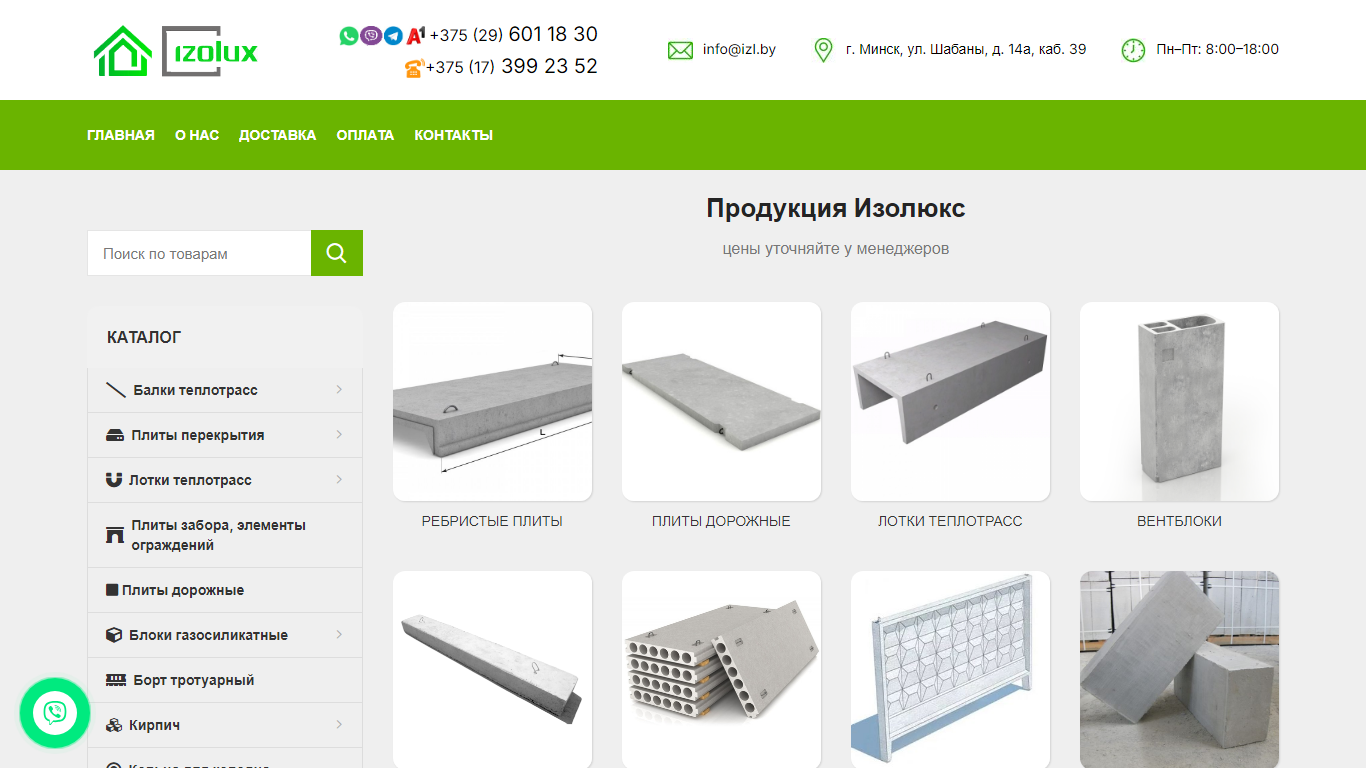The width and height of the screenshot is (1366, 768).
Task: Expand the Кирпич category chevron
Action: pos(339,725)
